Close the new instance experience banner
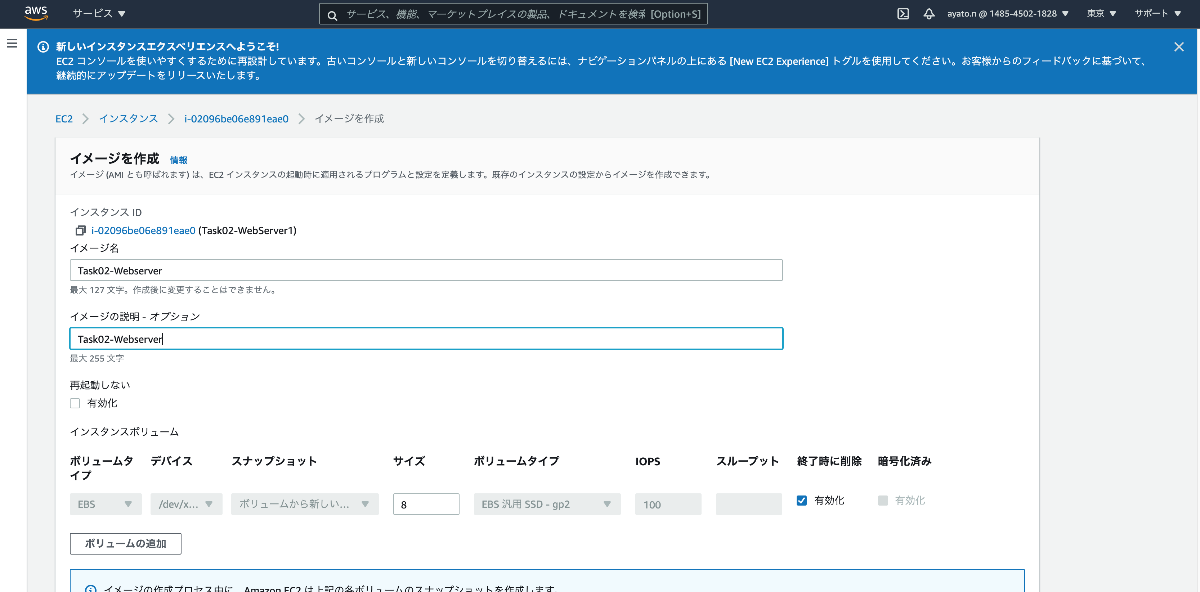1200x592 pixels. point(1179,47)
